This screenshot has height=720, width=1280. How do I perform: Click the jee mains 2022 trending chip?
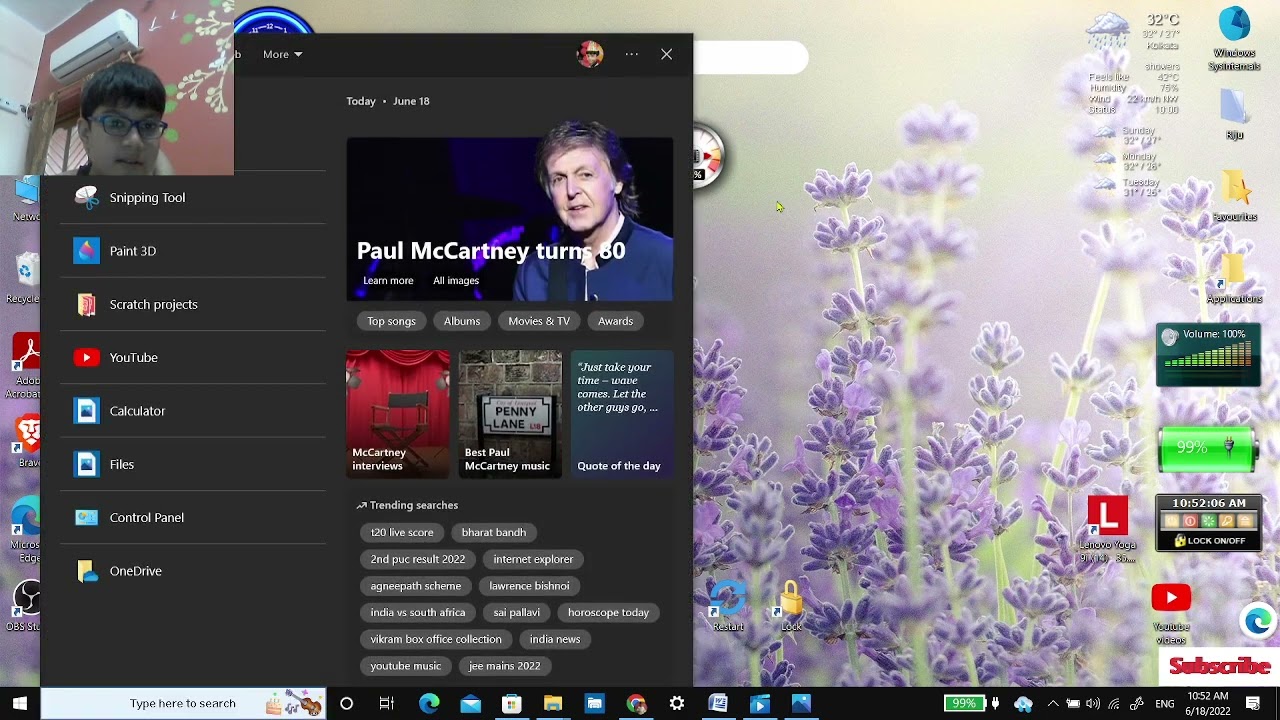[504, 666]
